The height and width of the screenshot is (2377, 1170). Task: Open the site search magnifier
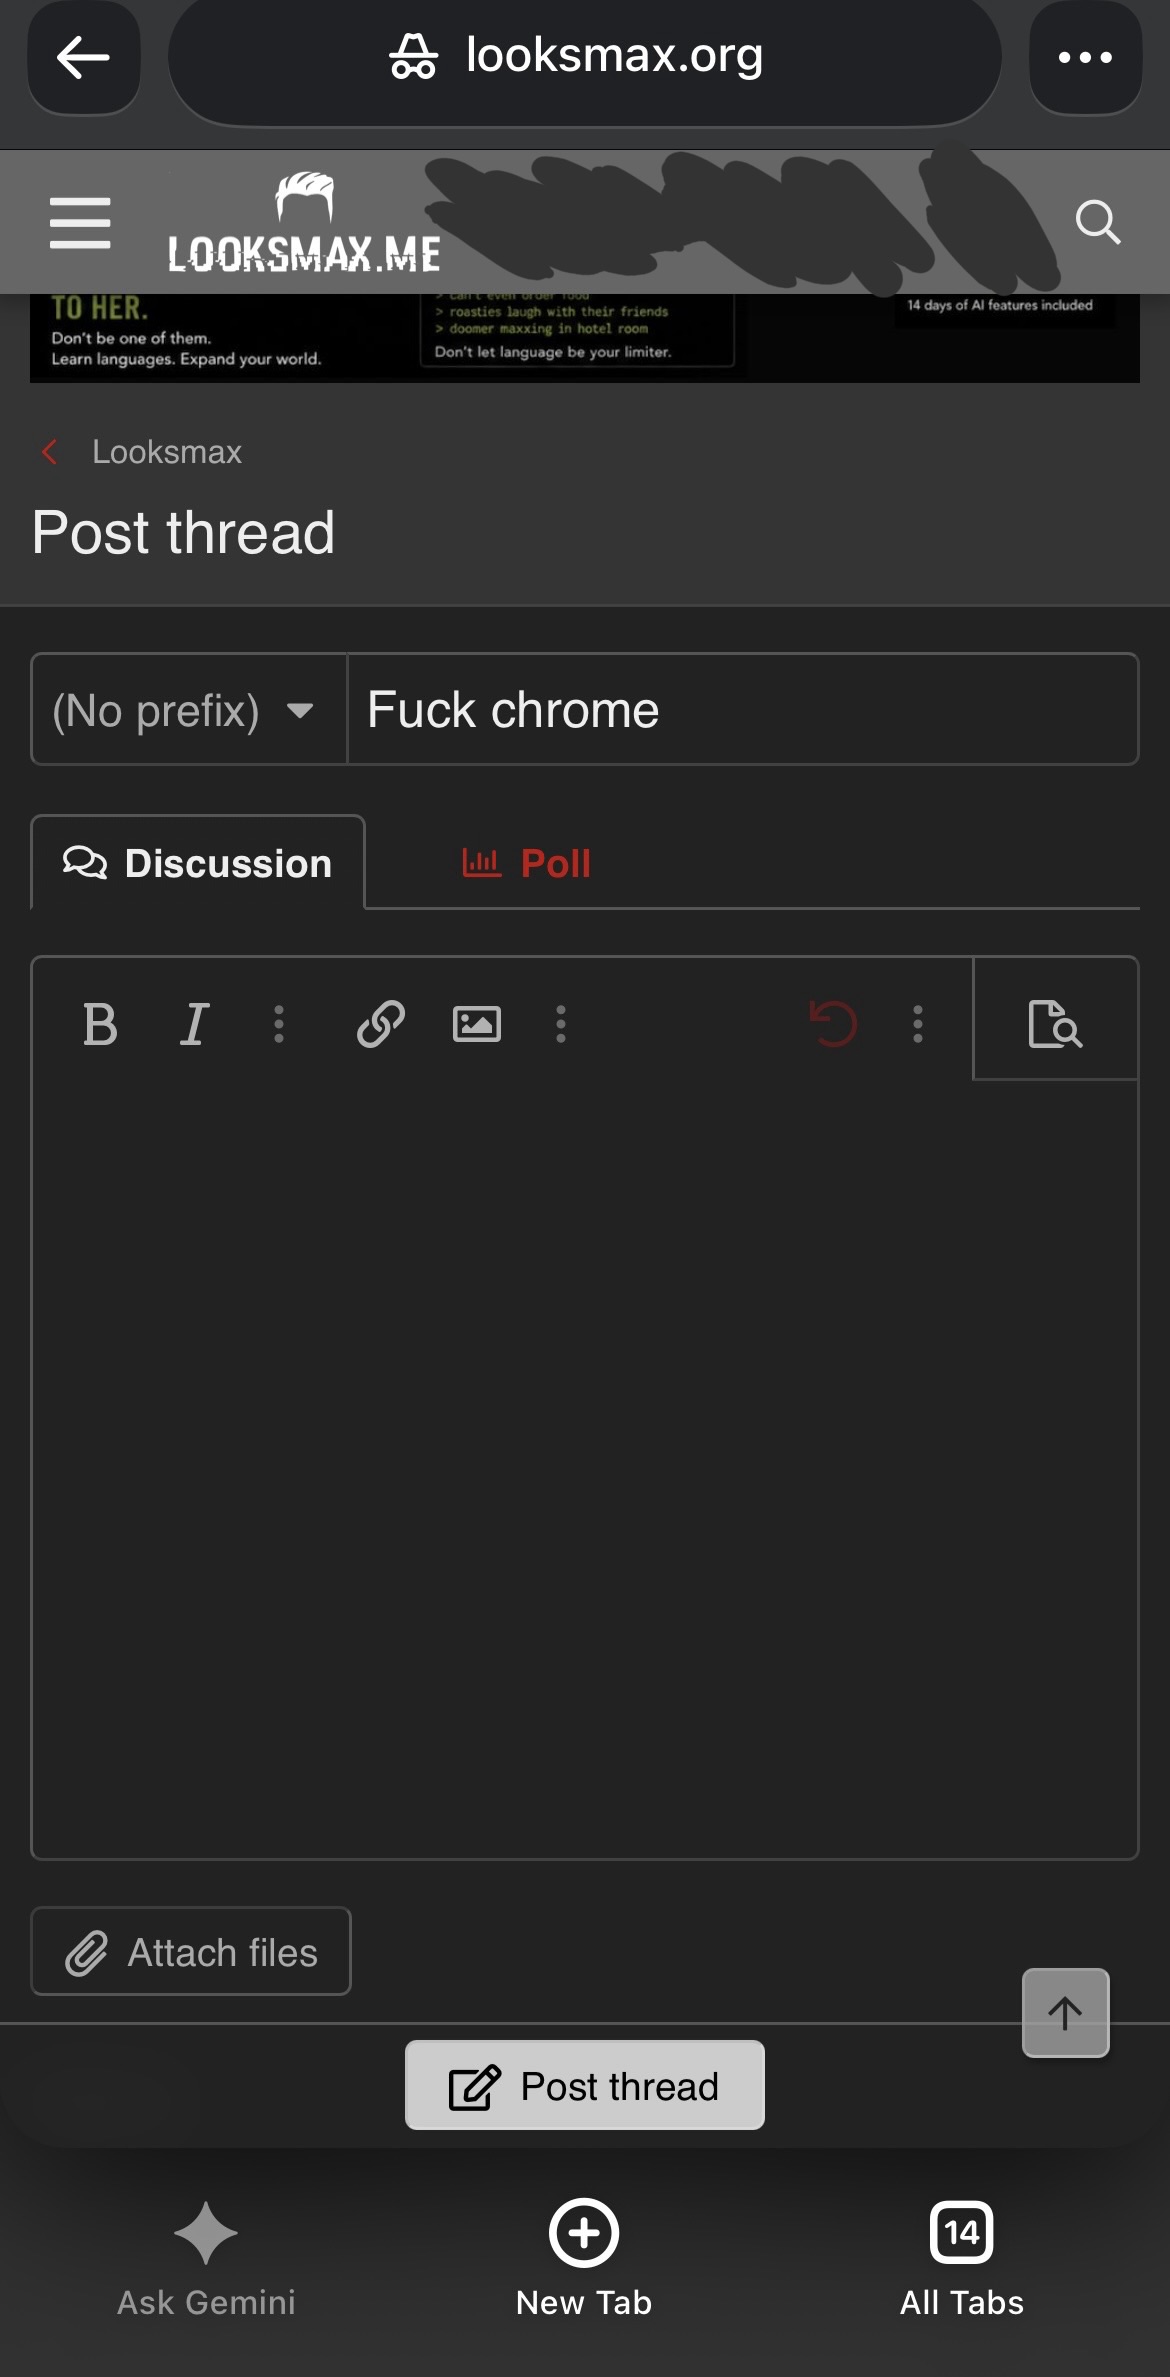(x=1097, y=222)
